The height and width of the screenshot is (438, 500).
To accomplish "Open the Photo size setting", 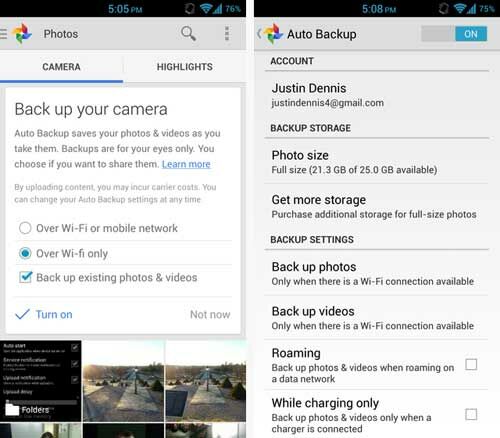I will click(x=377, y=162).
